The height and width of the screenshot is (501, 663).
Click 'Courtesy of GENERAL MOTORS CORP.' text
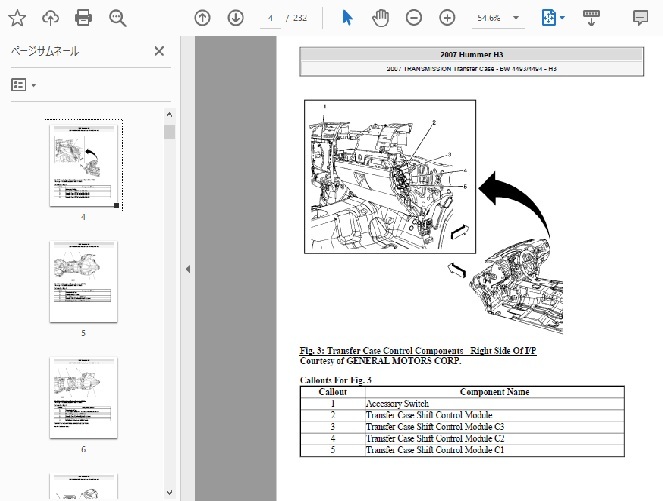pyautogui.click(x=380, y=361)
